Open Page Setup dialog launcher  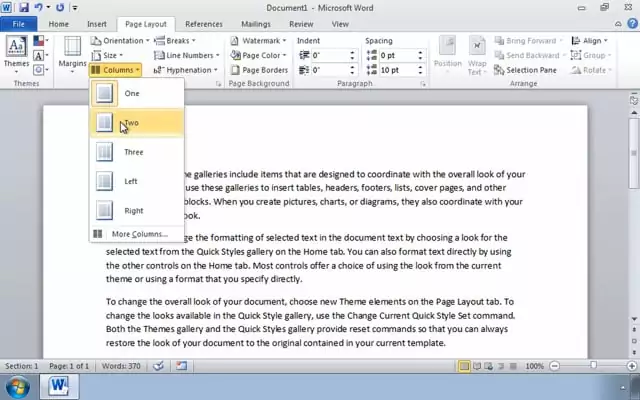click(218, 84)
